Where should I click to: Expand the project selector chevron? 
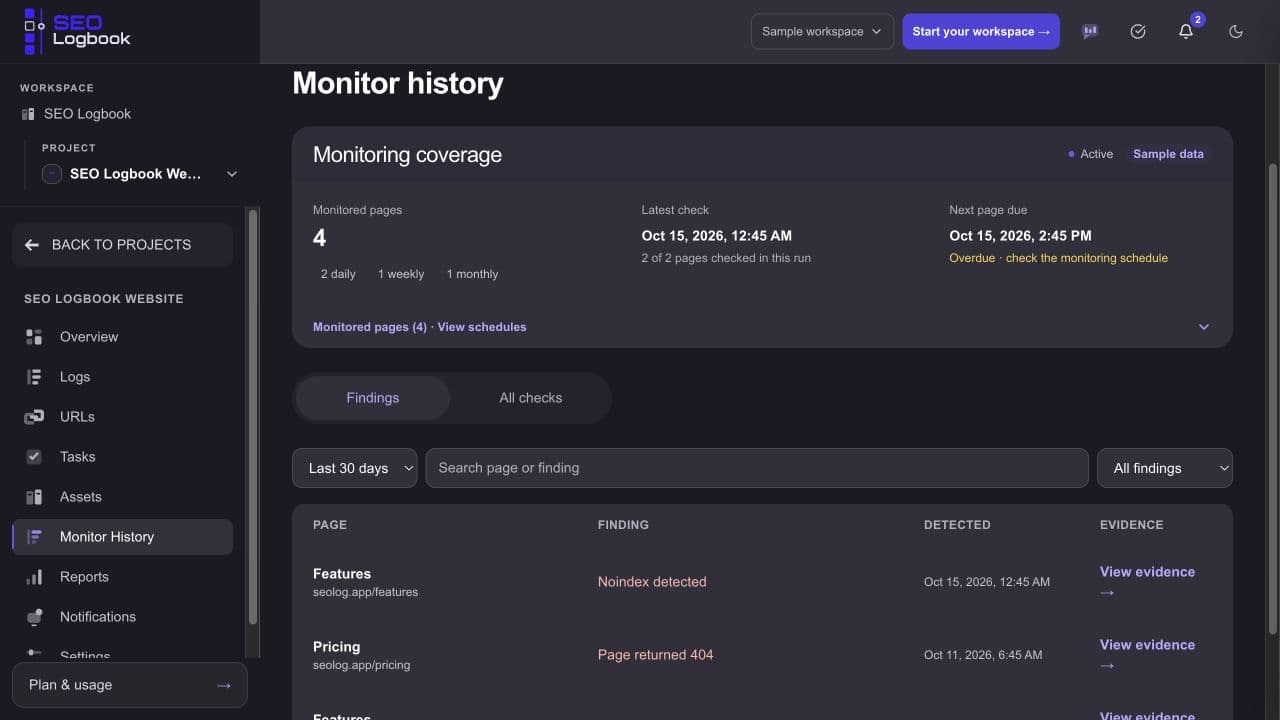coord(232,174)
